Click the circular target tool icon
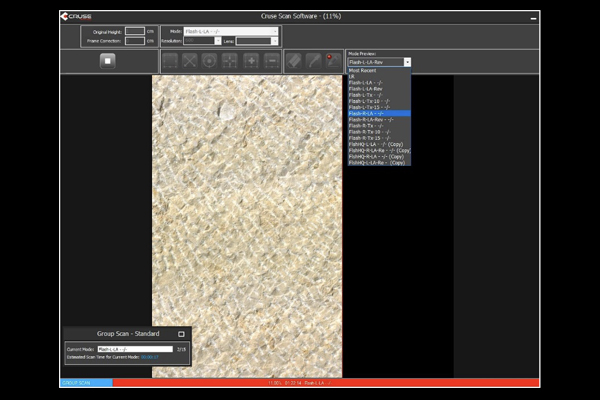600x400 pixels. [x=210, y=61]
